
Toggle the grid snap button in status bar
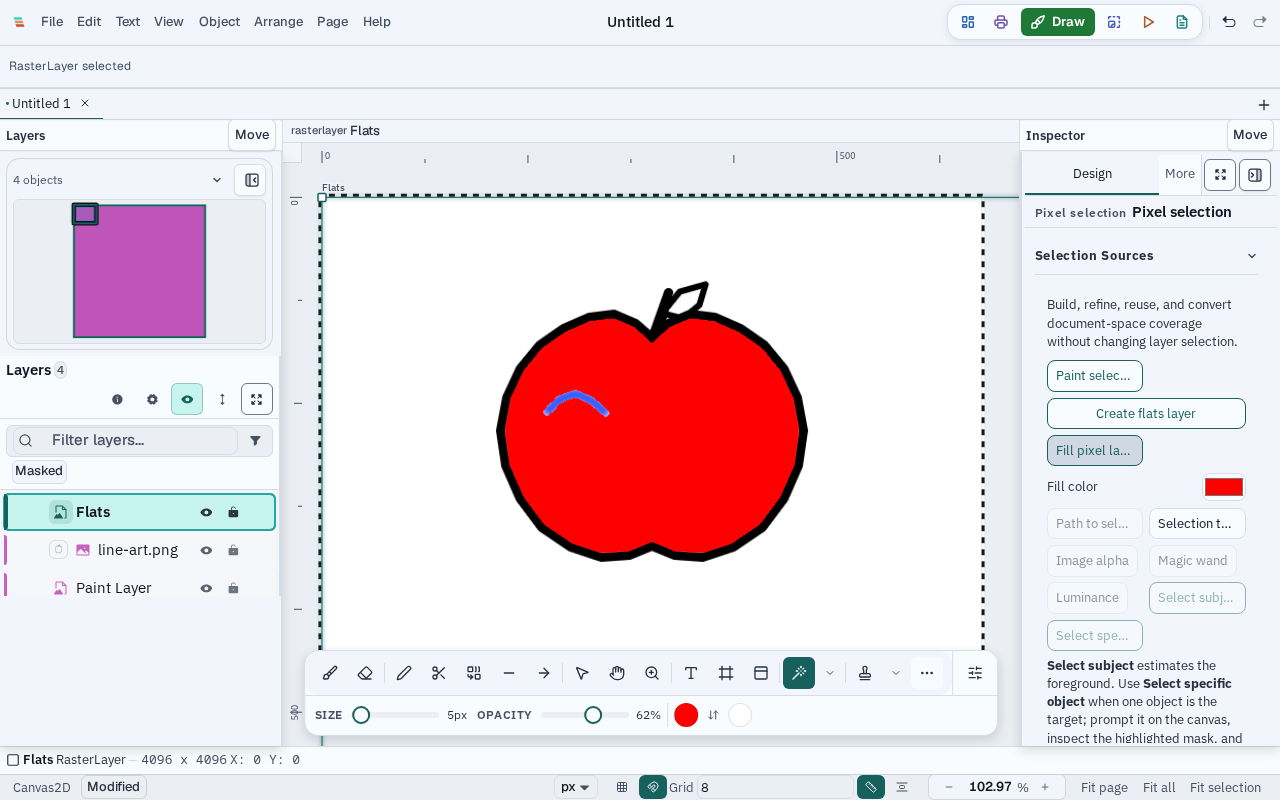click(x=653, y=787)
